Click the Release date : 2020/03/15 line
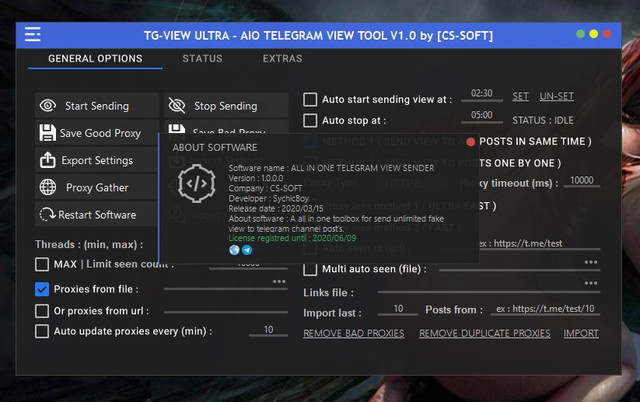640x402 pixels. pyautogui.click(x=276, y=209)
